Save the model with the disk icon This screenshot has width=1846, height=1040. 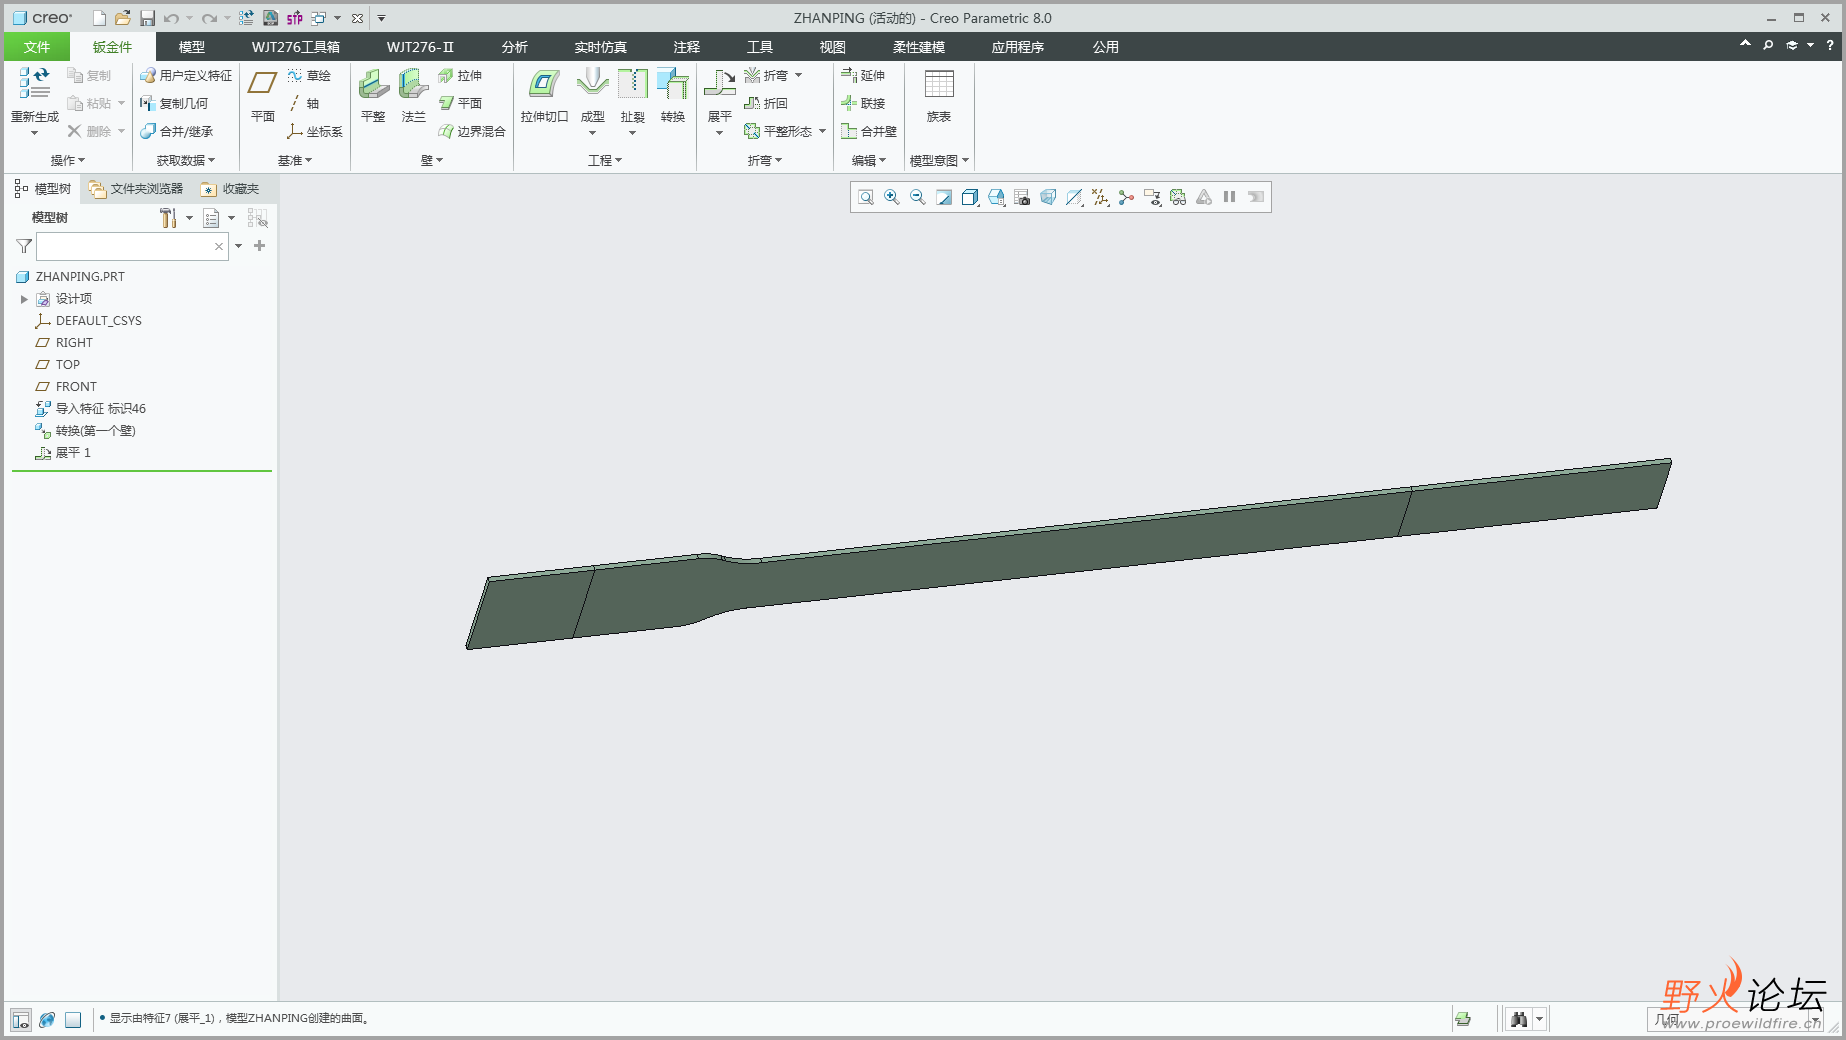coord(147,18)
